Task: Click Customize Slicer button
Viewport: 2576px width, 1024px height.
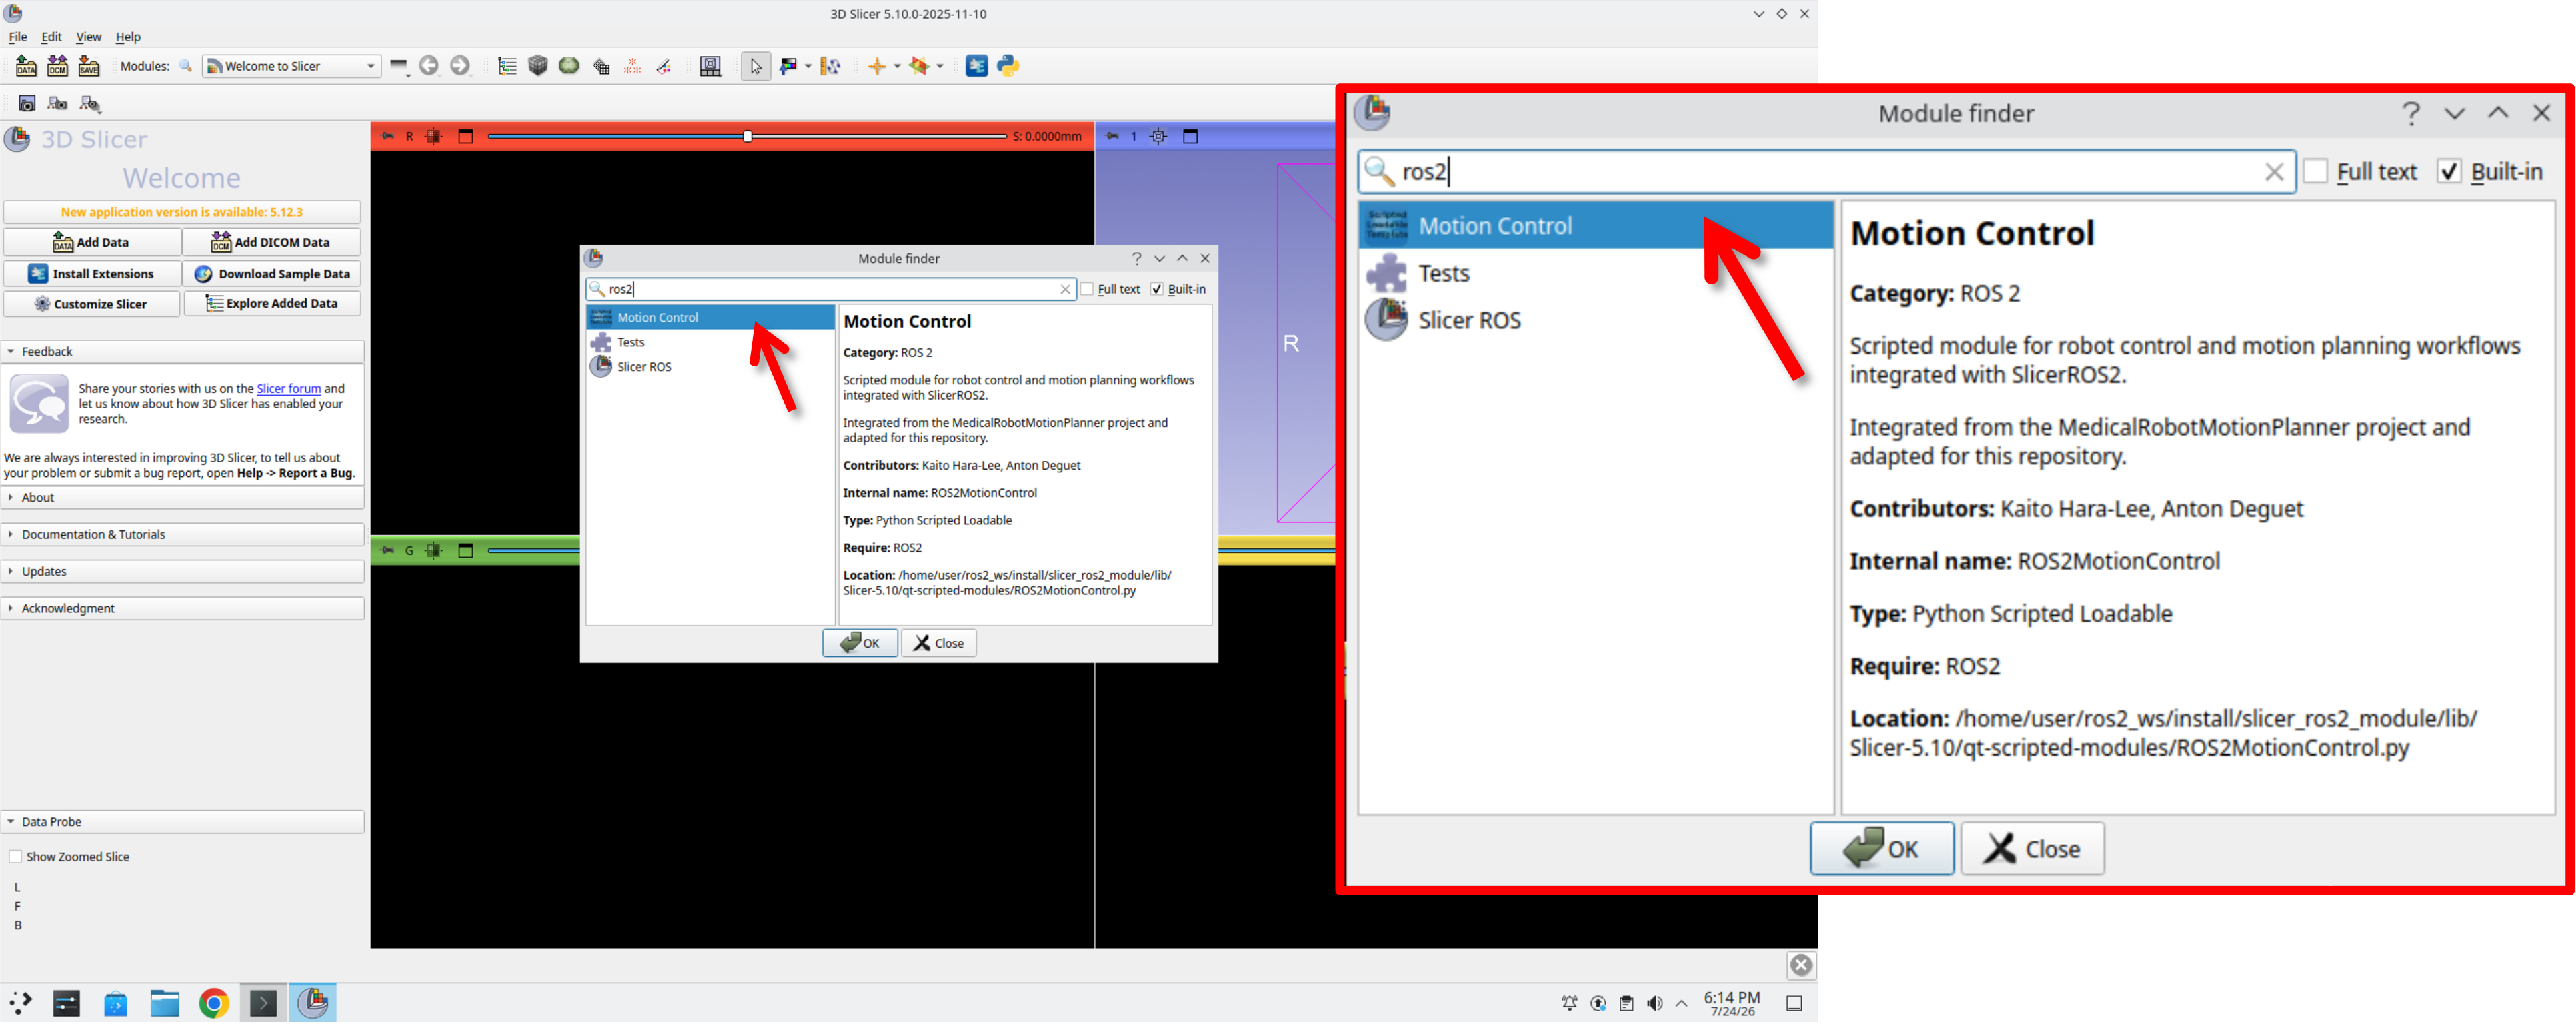Action: [x=92, y=304]
